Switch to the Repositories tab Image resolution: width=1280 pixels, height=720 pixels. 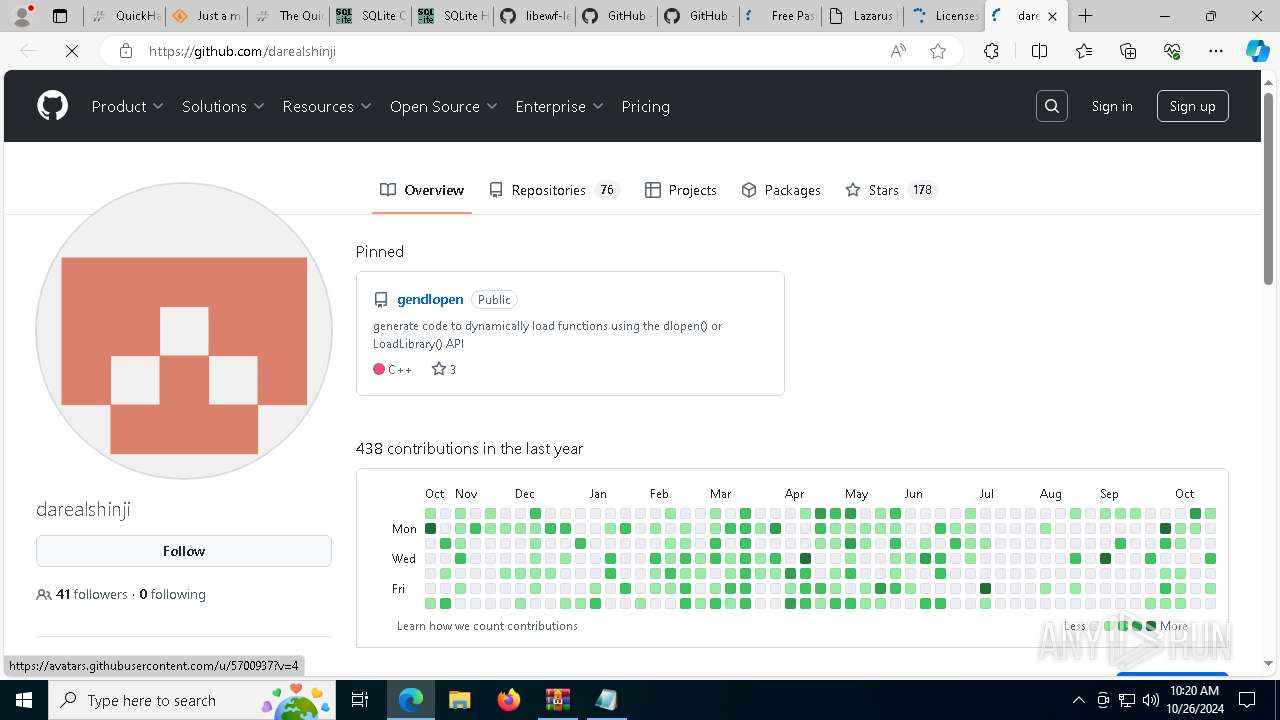click(x=555, y=190)
